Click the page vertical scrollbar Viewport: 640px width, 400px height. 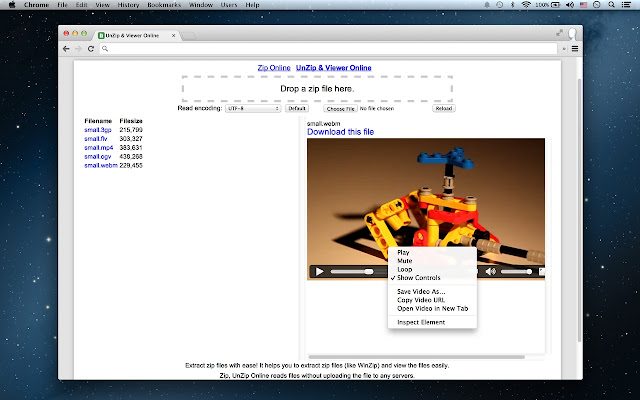[580, 210]
